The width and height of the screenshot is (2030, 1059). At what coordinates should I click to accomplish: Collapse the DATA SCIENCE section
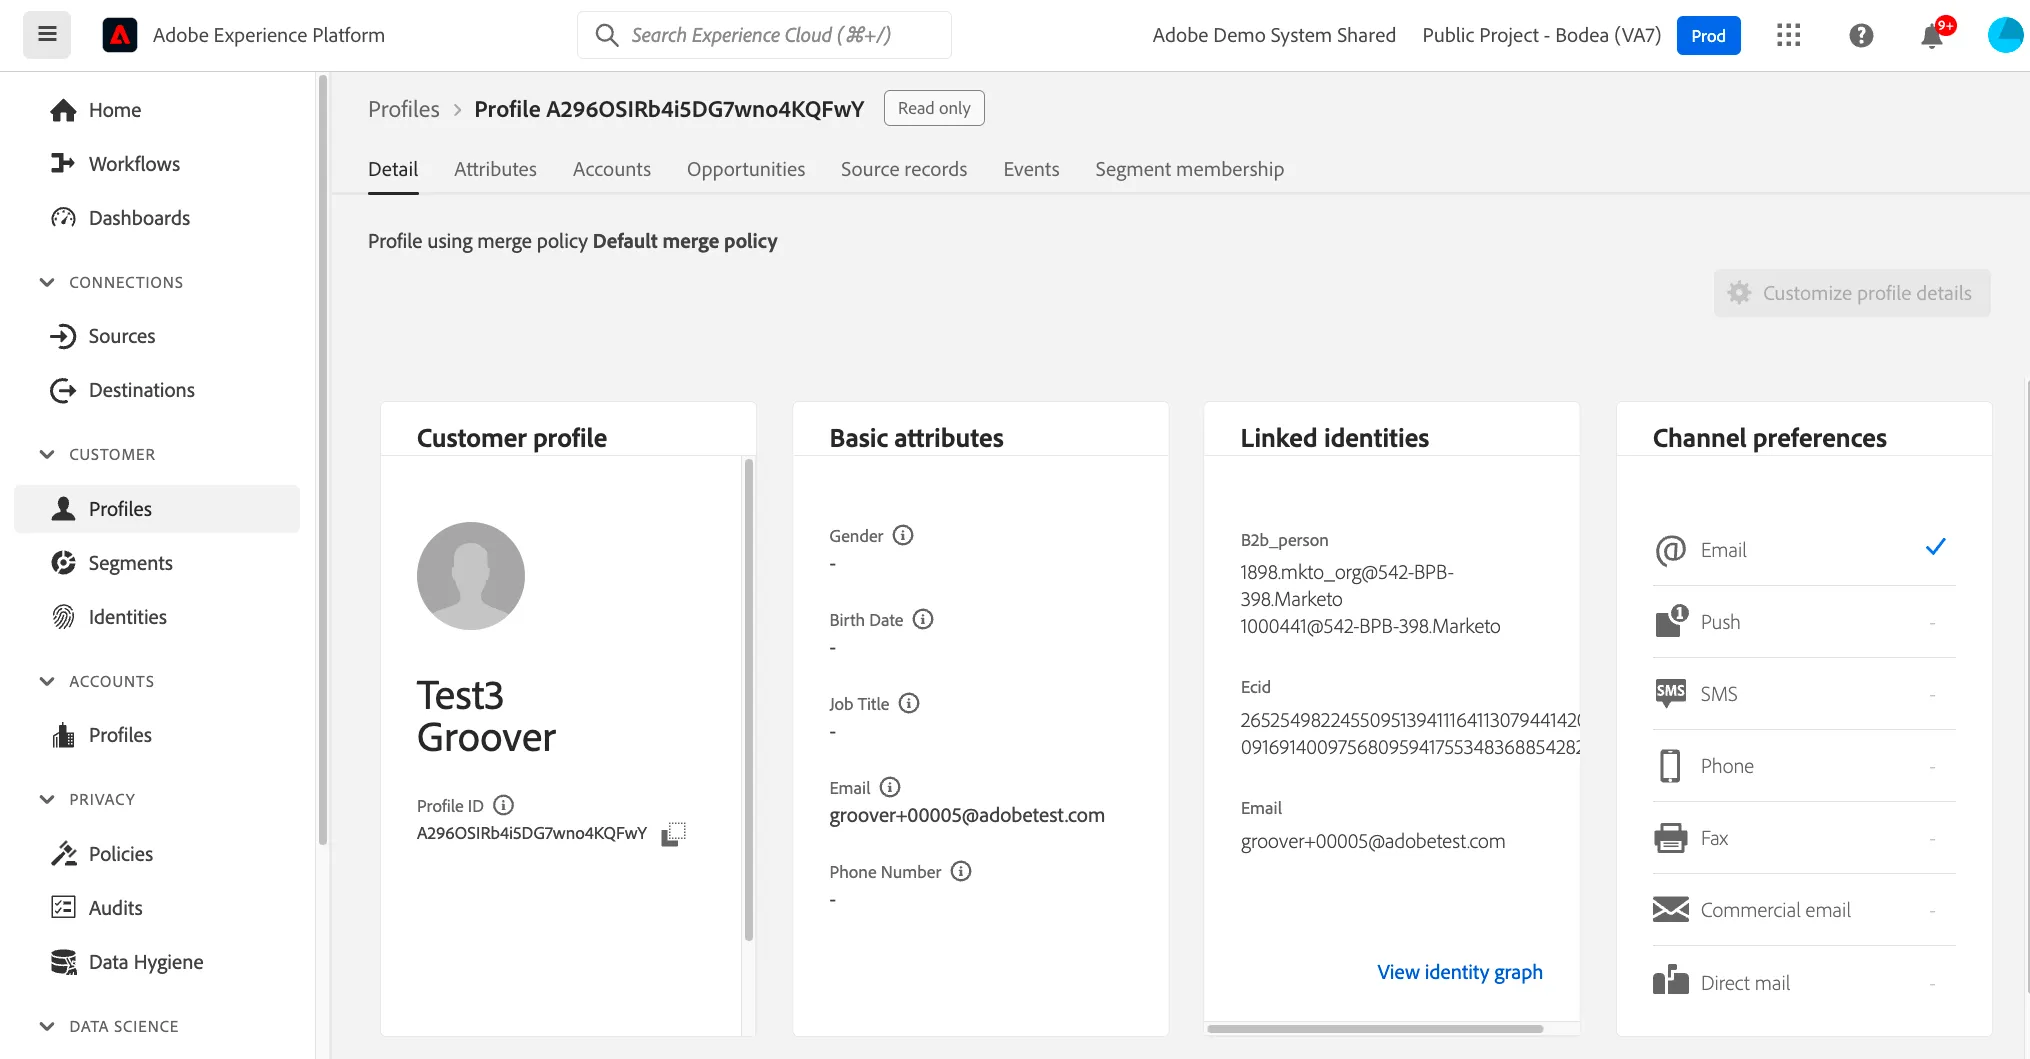[46, 1026]
